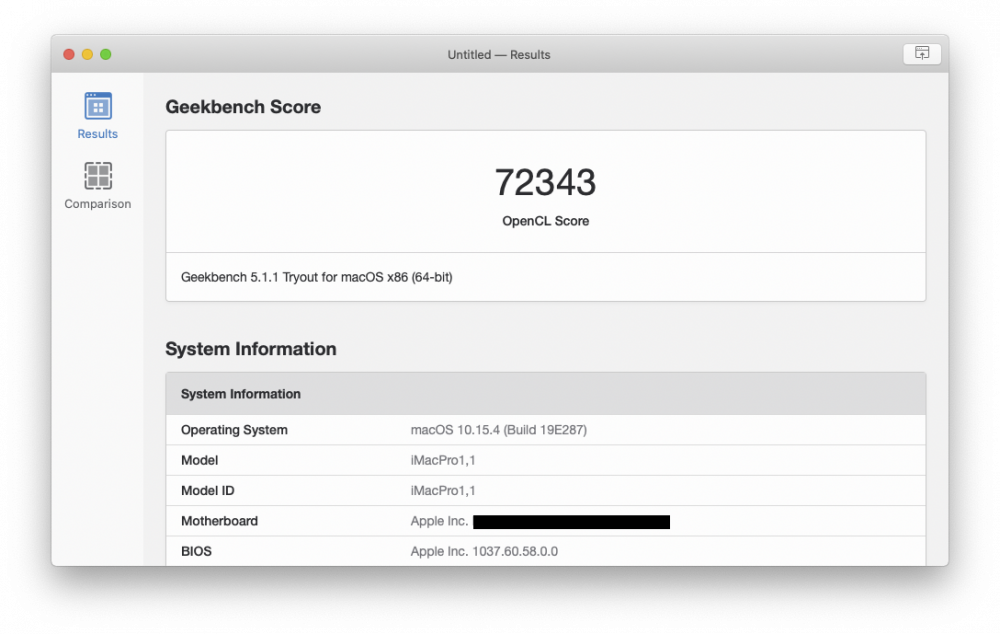Minimize the window with the yellow button
Image resolution: width=1000 pixels, height=634 pixels.
click(x=87, y=54)
